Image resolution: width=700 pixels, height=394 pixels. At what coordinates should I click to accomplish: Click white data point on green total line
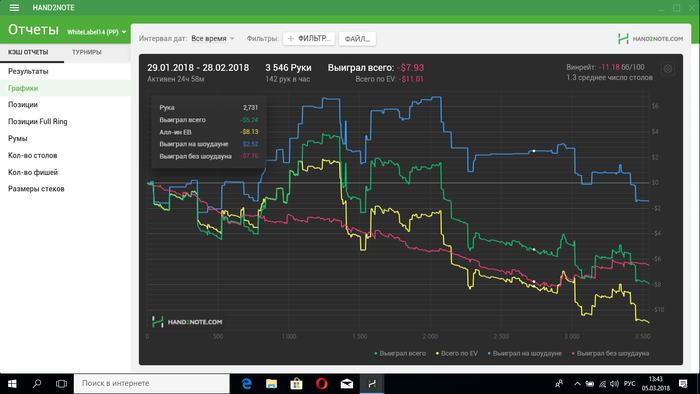pyautogui.click(x=534, y=249)
